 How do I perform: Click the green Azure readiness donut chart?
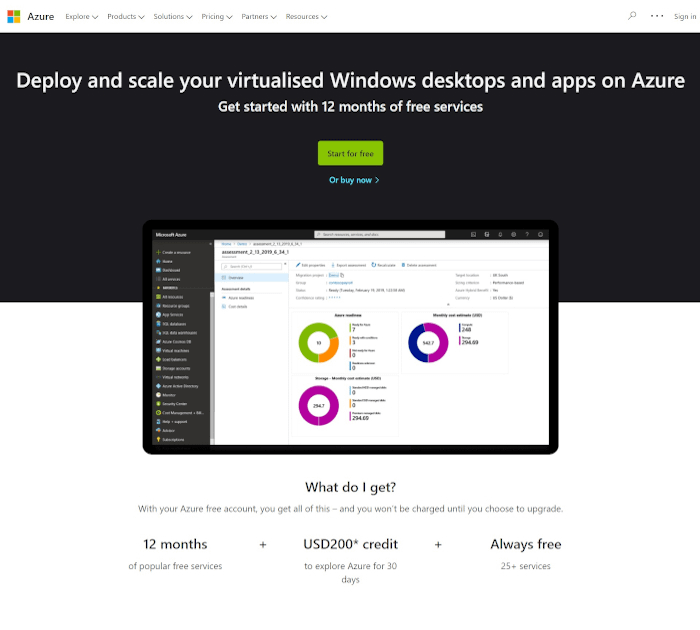pyautogui.click(x=320, y=343)
